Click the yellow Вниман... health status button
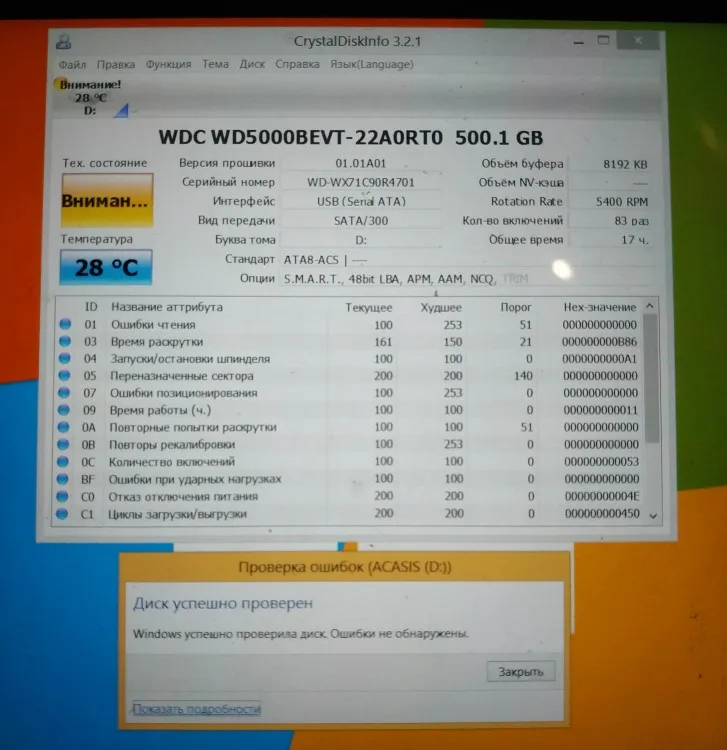 click(x=107, y=200)
